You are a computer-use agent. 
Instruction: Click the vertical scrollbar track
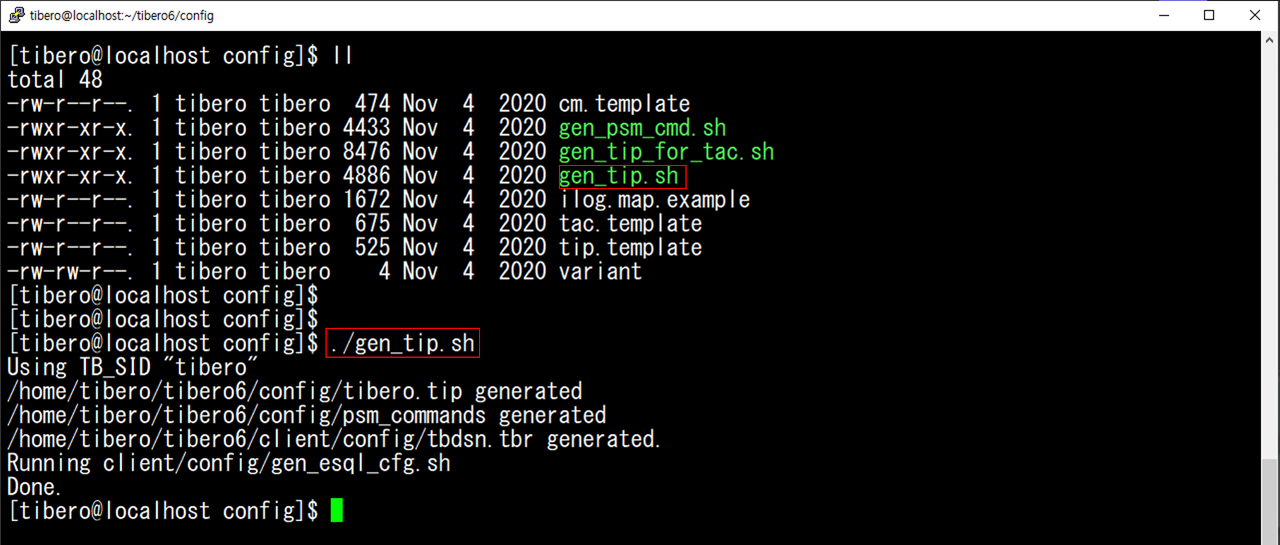(1270, 288)
